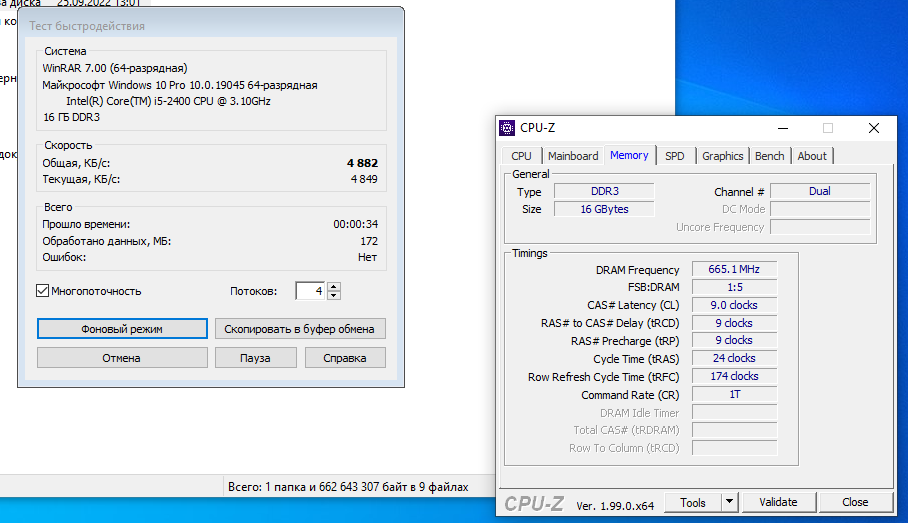Select the Memory tab
This screenshot has width=908, height=523.
(629, 155)
